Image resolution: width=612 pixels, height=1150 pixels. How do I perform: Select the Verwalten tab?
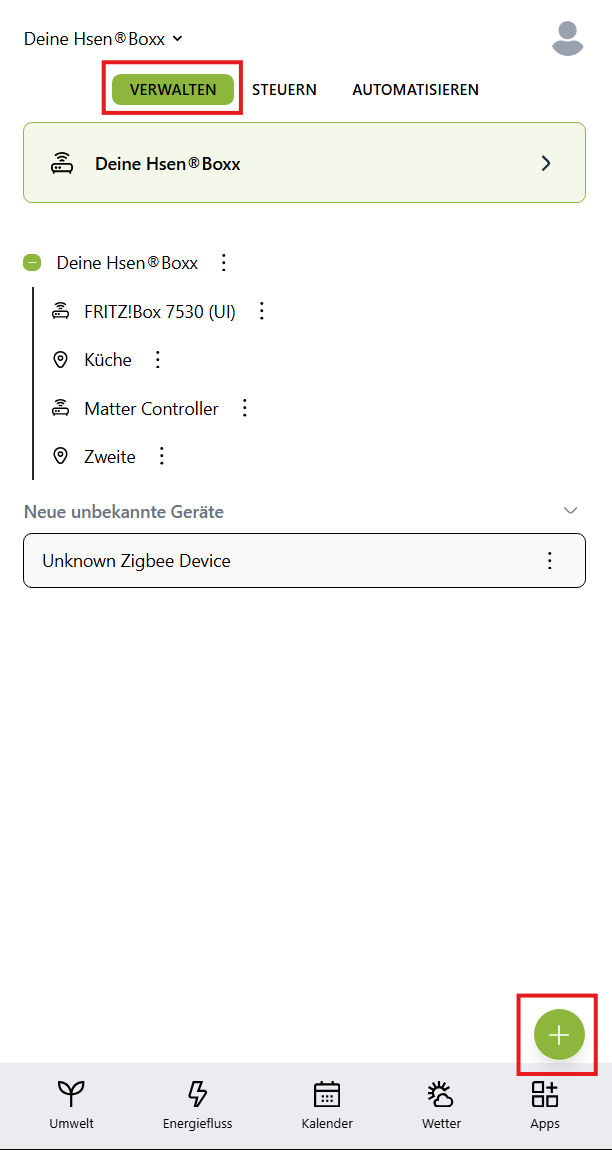click(173, 90)
